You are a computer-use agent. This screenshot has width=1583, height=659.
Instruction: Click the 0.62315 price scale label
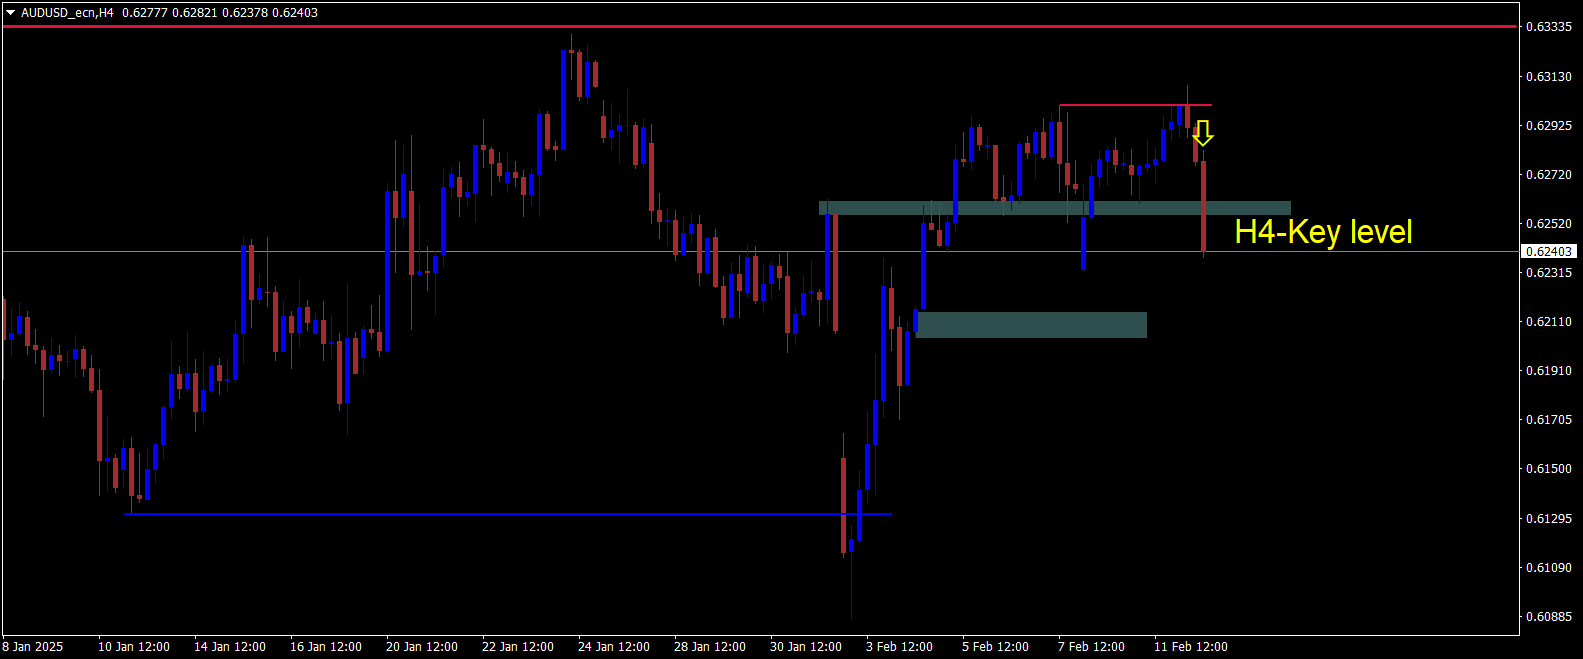(1549, 273)
